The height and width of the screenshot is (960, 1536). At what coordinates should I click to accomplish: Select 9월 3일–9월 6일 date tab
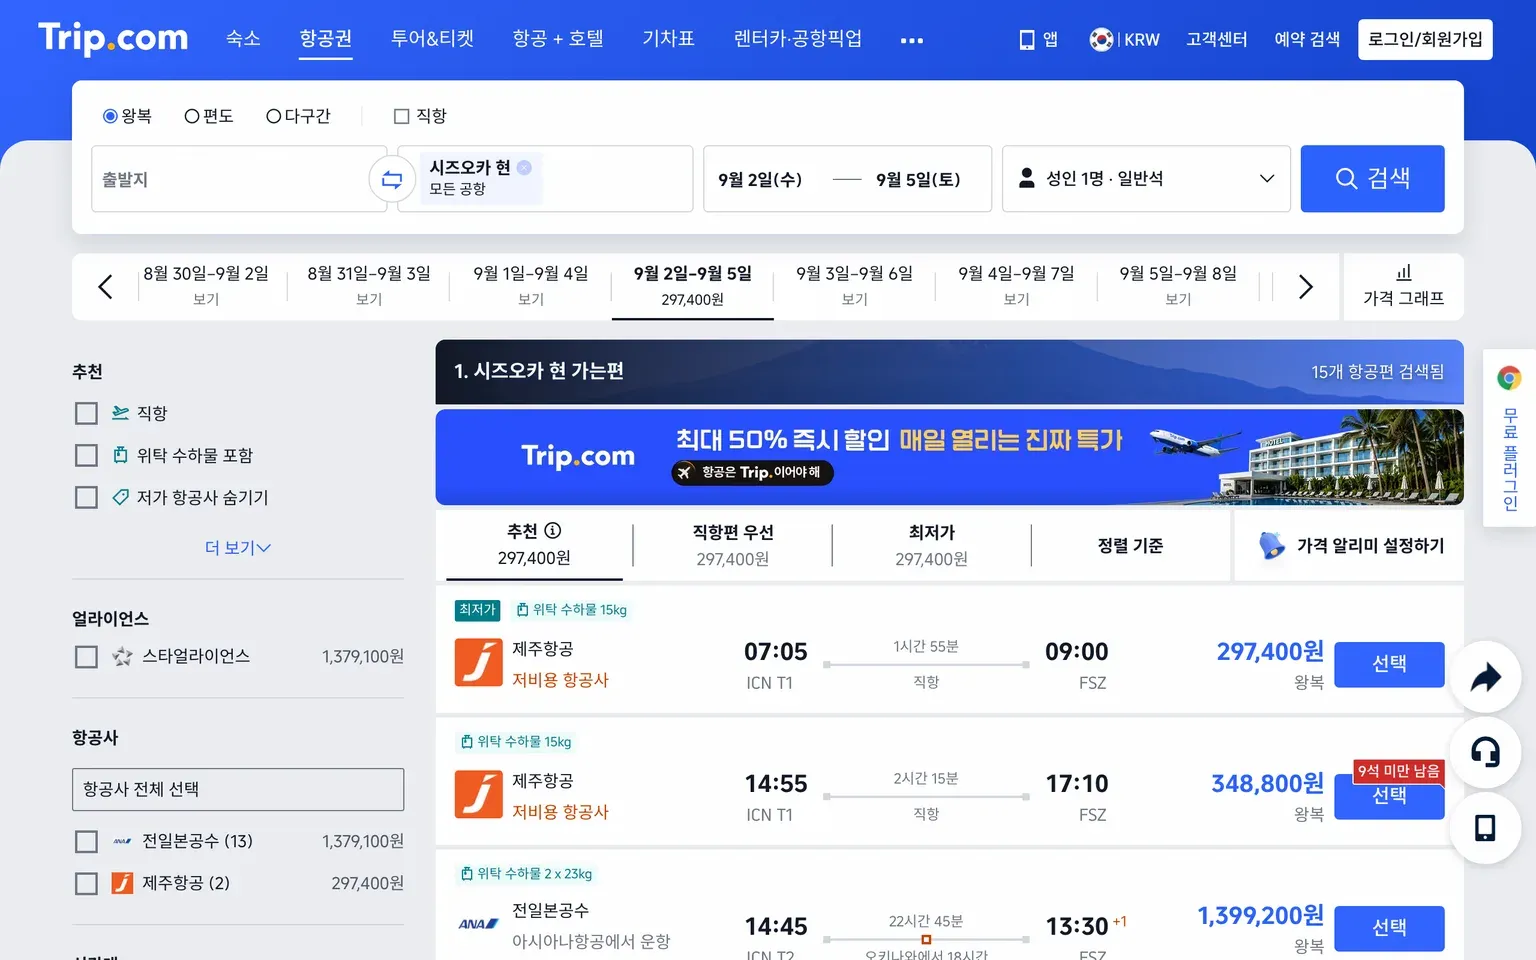click(854, 286)
